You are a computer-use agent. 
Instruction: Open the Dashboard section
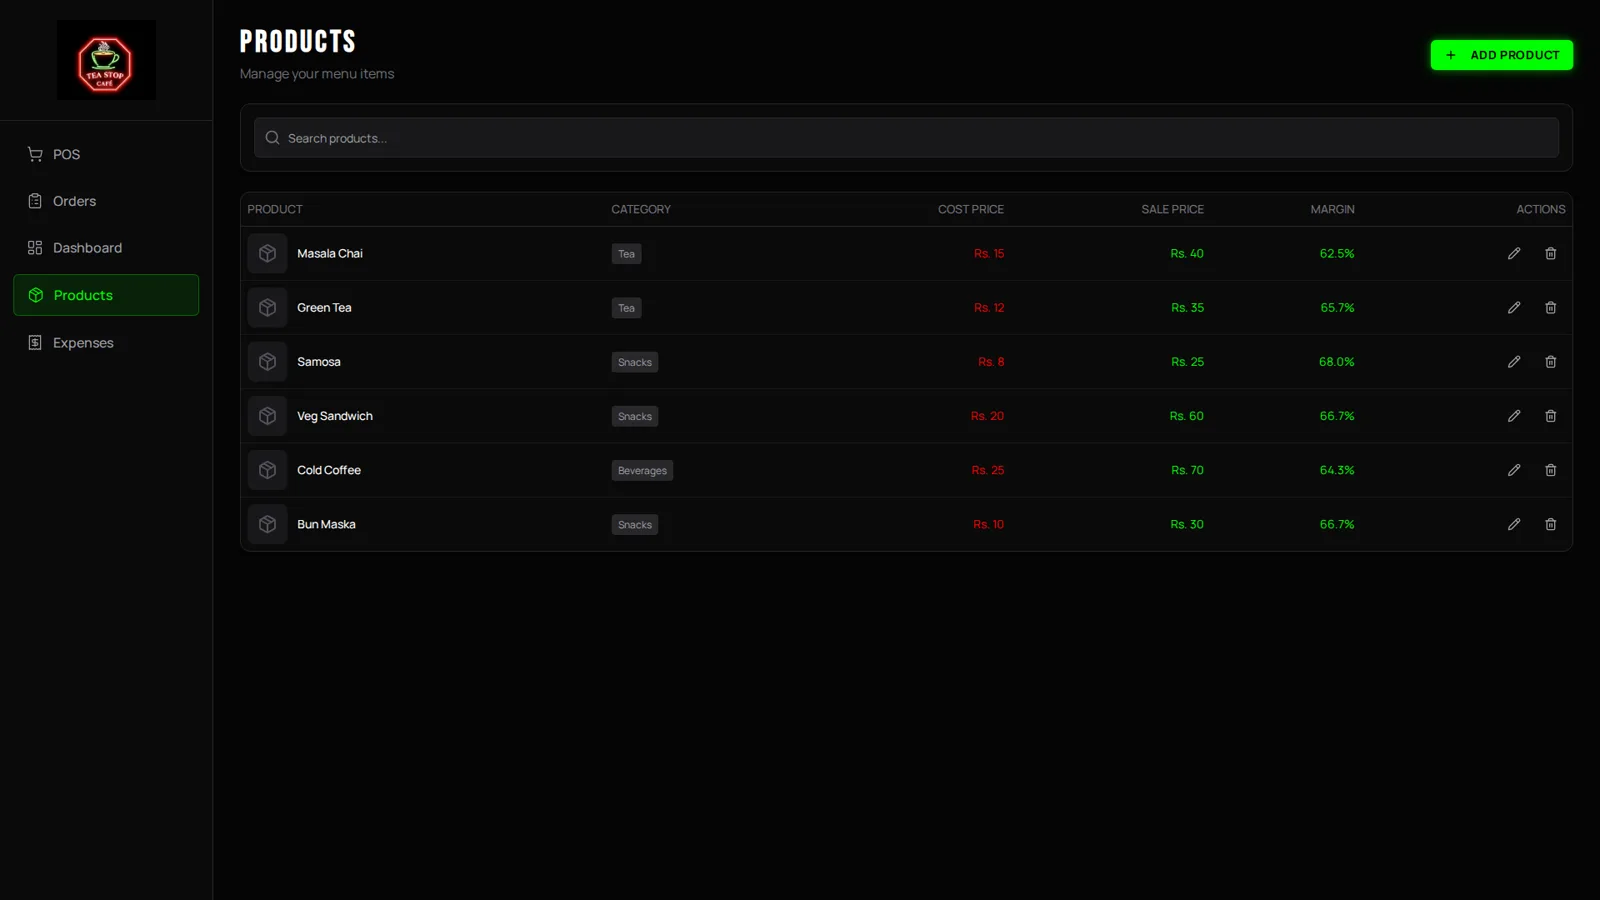[106, 248]
